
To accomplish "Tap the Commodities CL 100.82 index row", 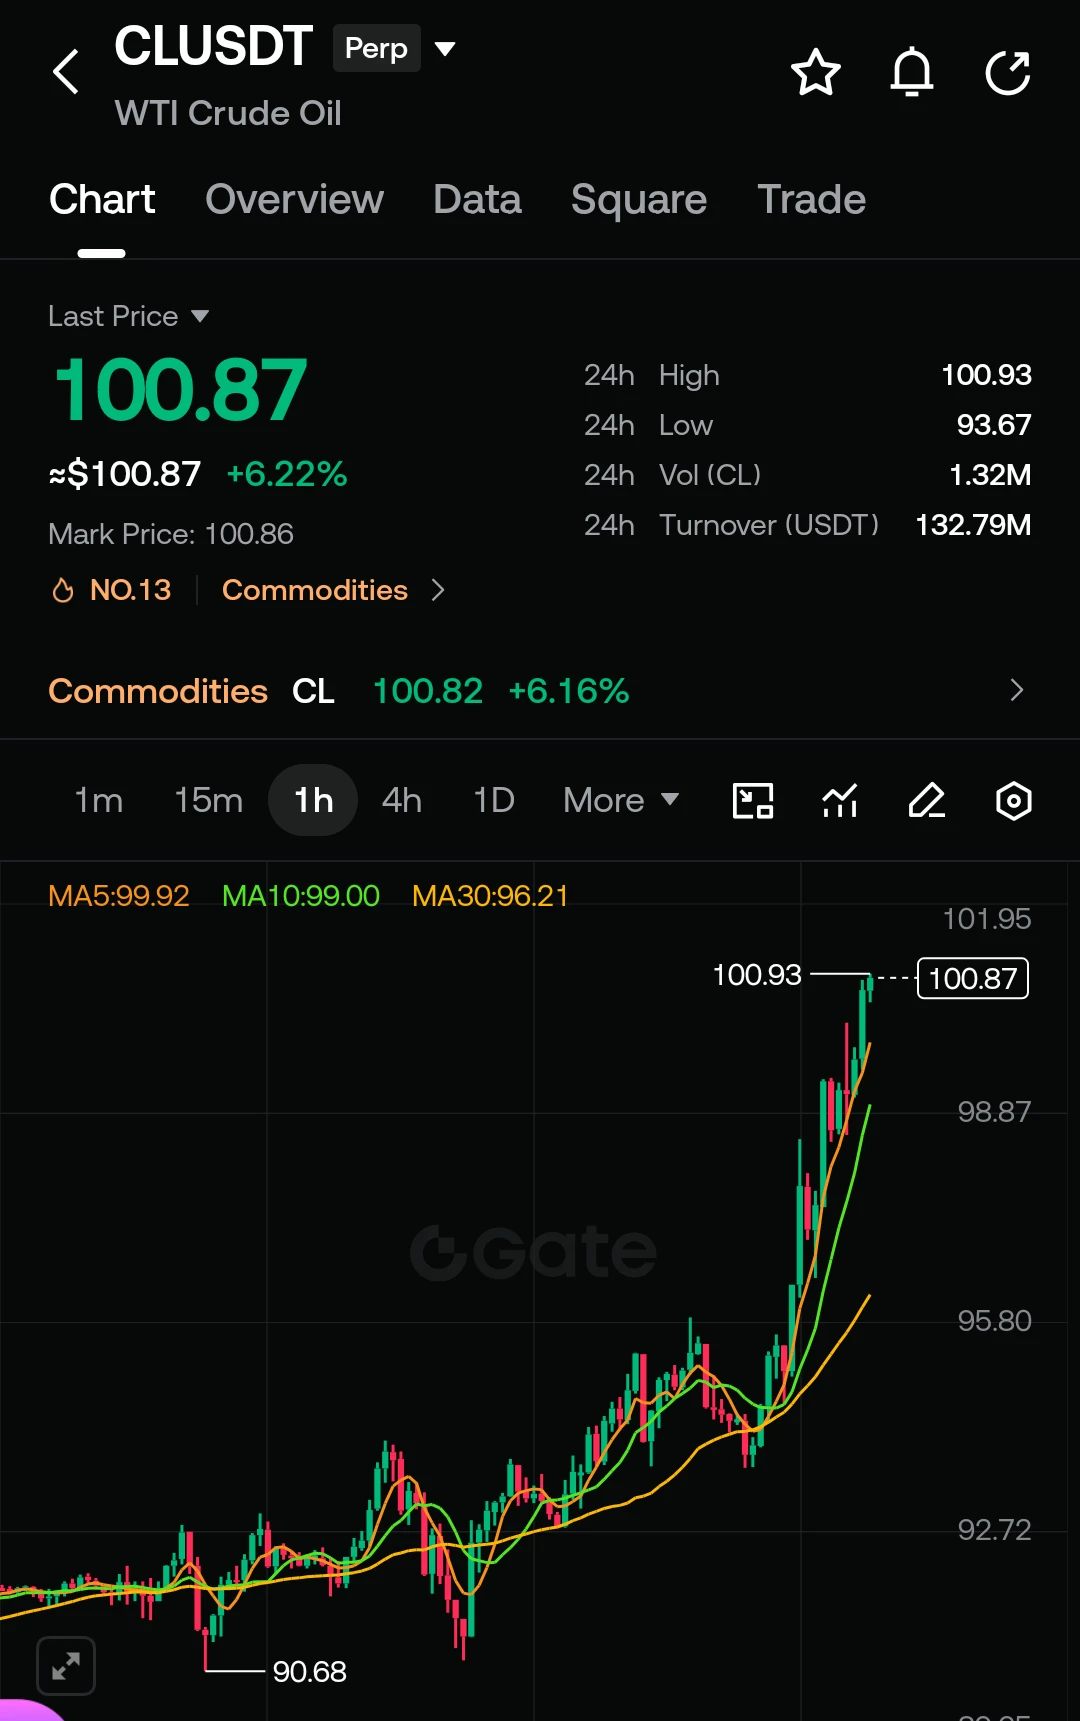I will pyautogui.click(x=540, y=690).
